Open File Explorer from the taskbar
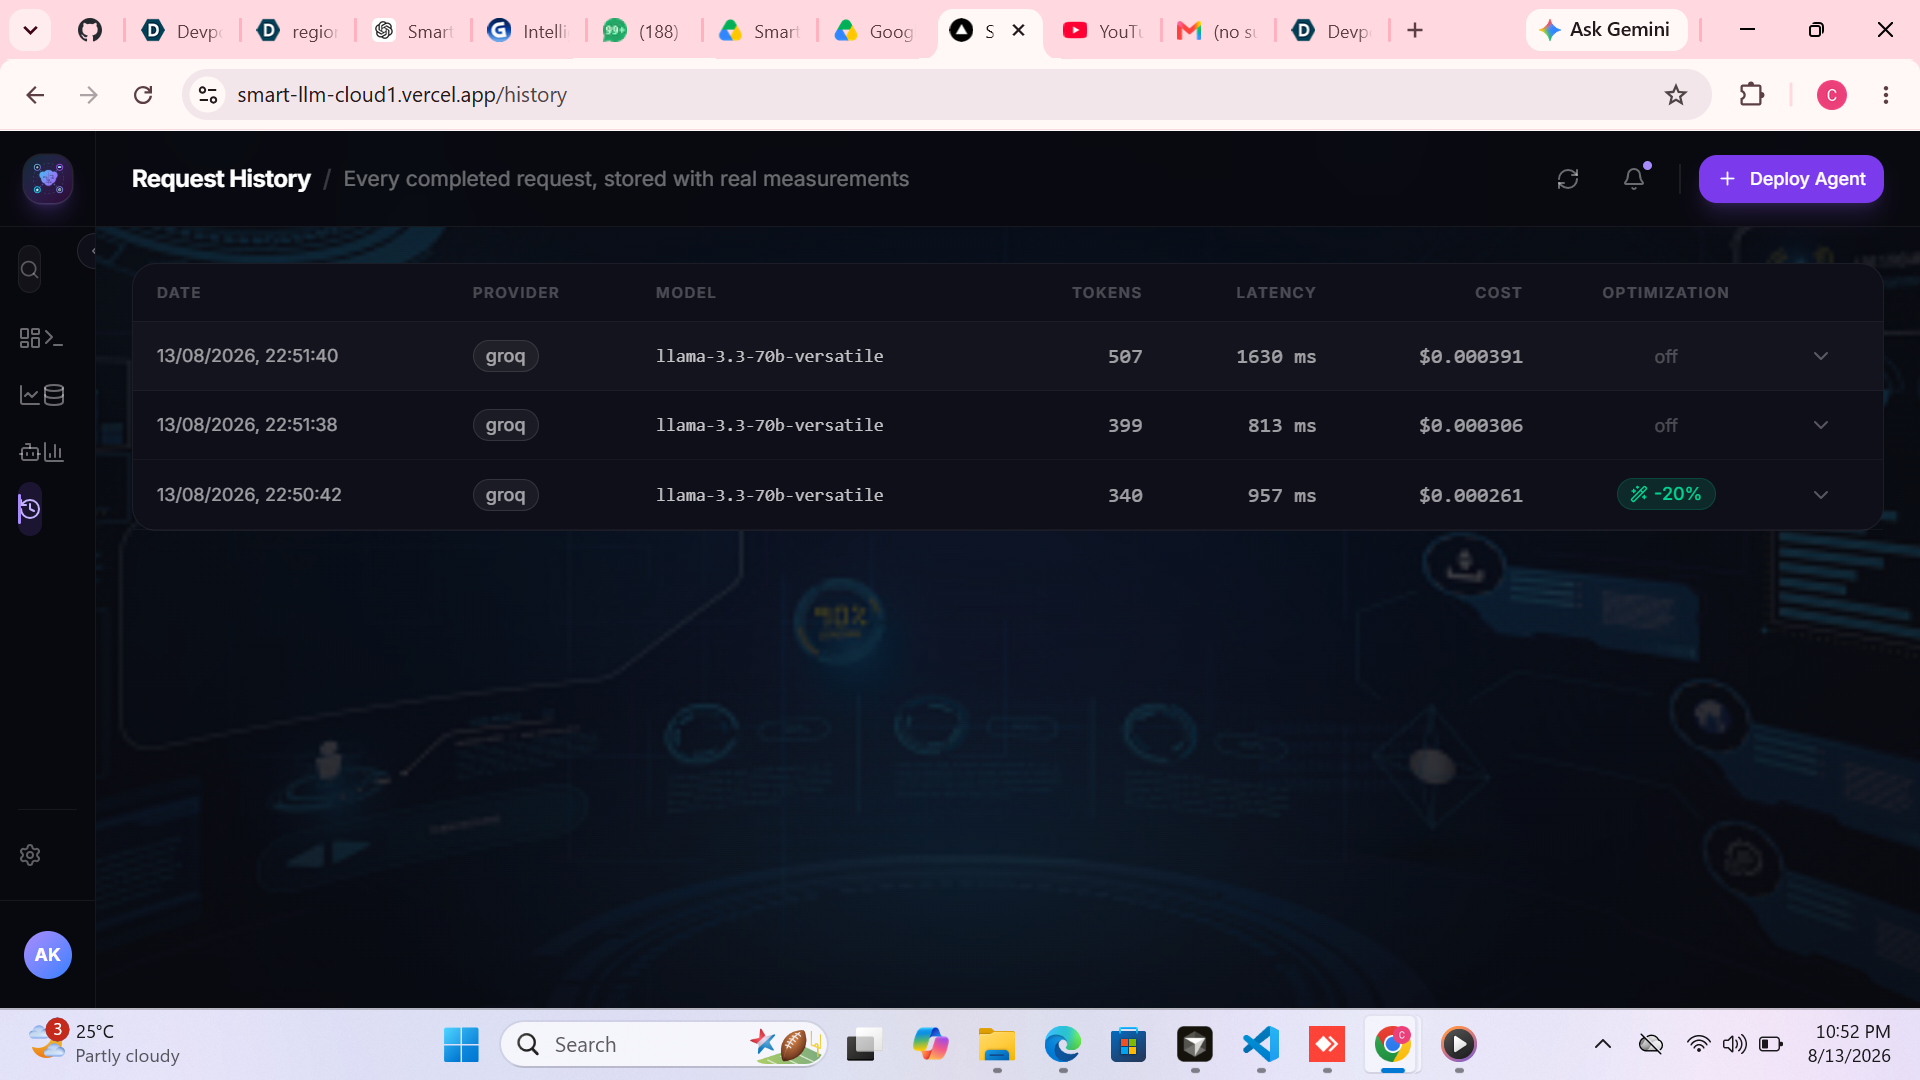This screenshot has height=1080, width=1920. [x=997, y=1045]
